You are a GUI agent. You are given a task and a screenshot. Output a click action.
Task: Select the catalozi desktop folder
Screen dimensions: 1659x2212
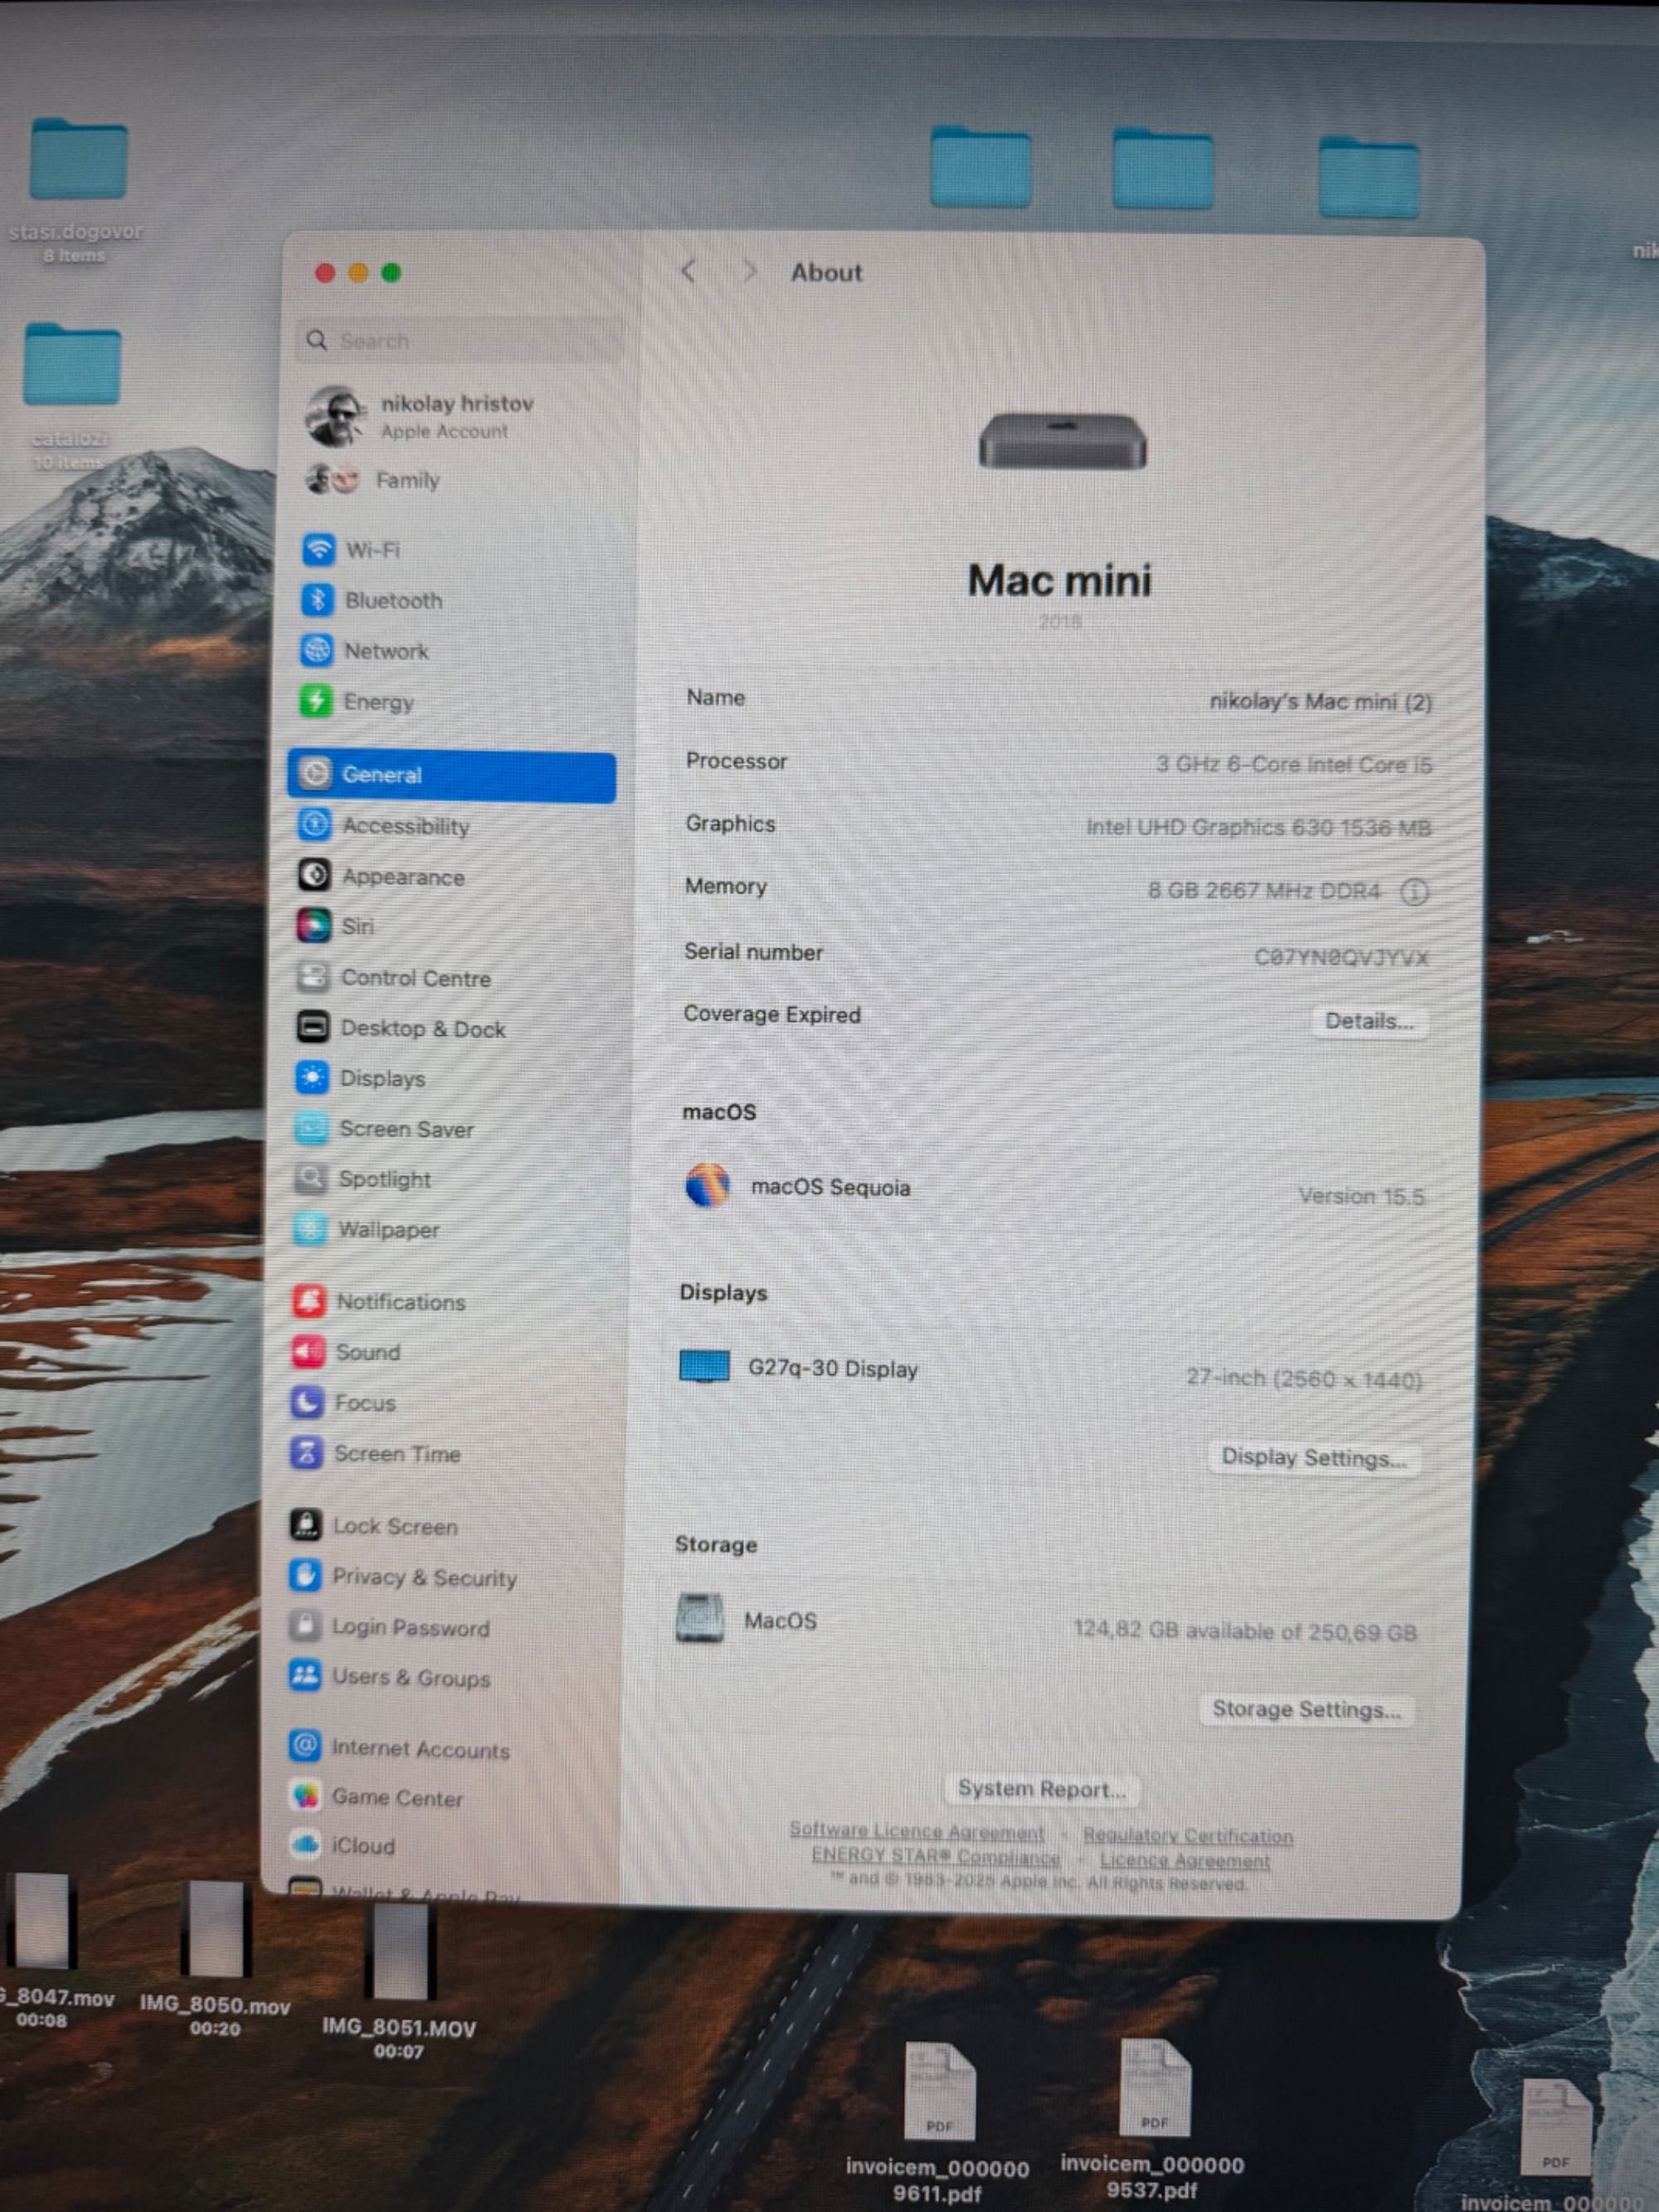[x=72, y=363]
